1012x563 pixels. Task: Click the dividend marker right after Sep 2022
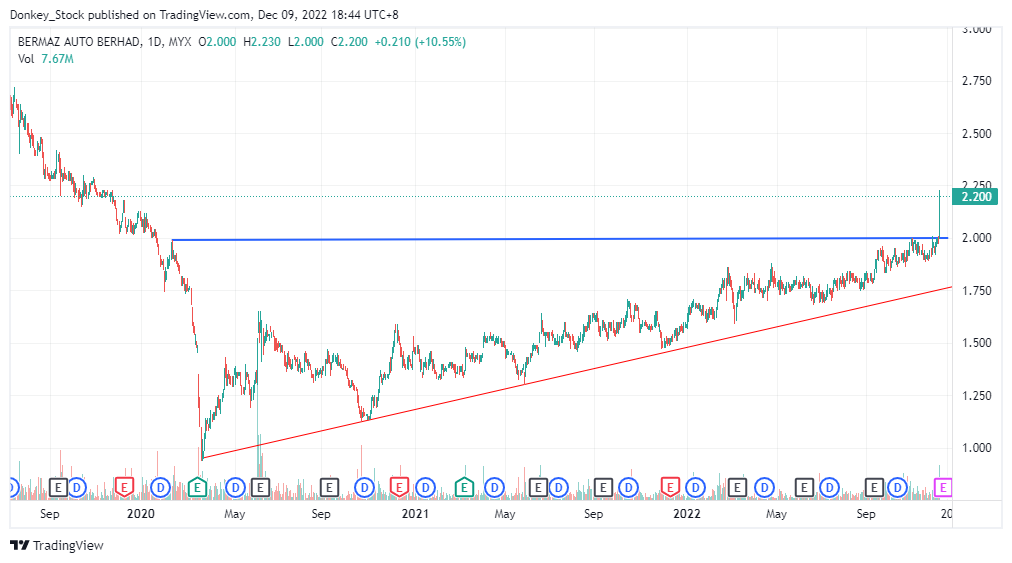click(x=897, y=487)
